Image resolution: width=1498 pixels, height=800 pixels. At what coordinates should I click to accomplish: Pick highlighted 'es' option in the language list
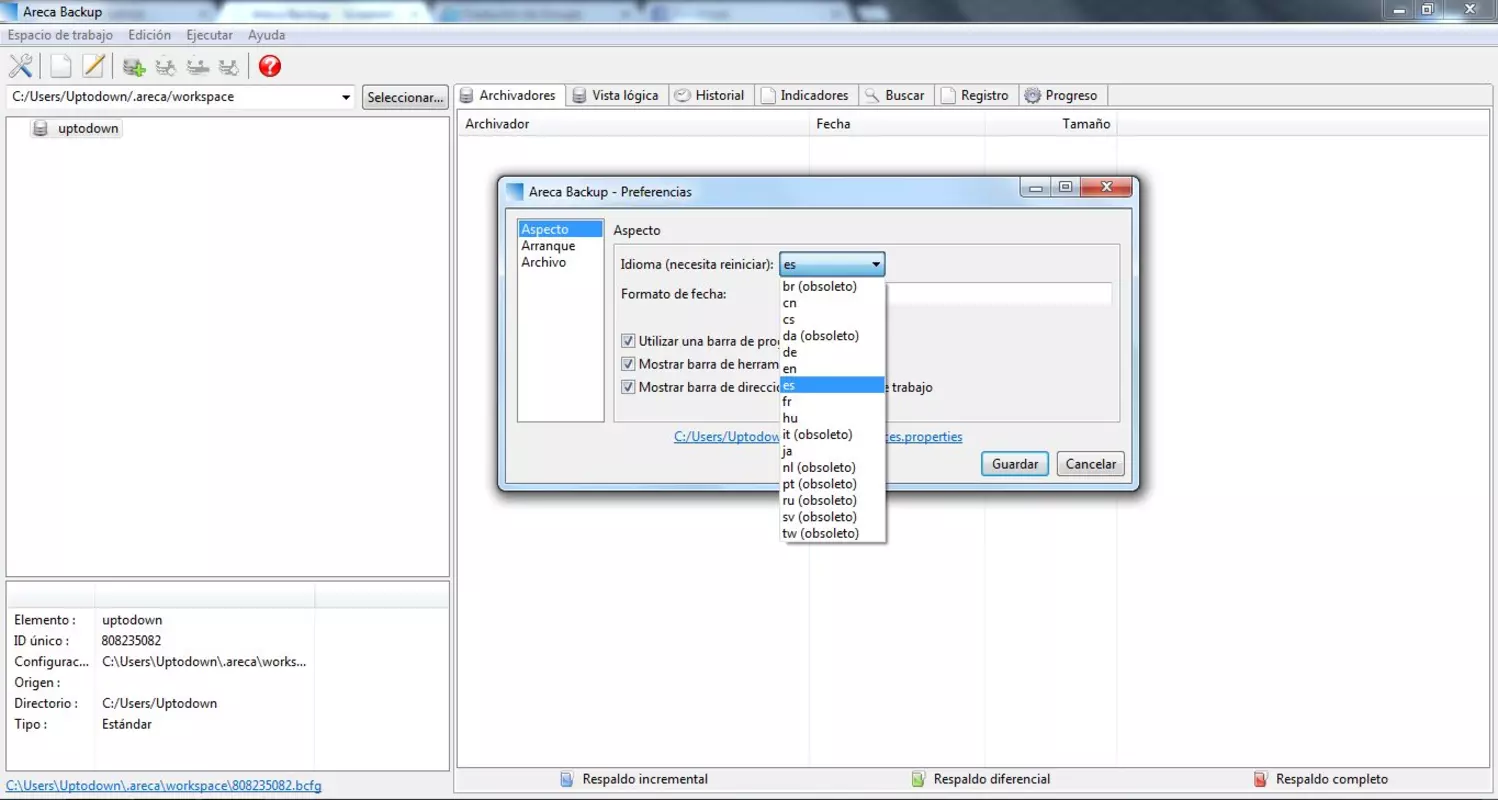click(x=832, y=385)
